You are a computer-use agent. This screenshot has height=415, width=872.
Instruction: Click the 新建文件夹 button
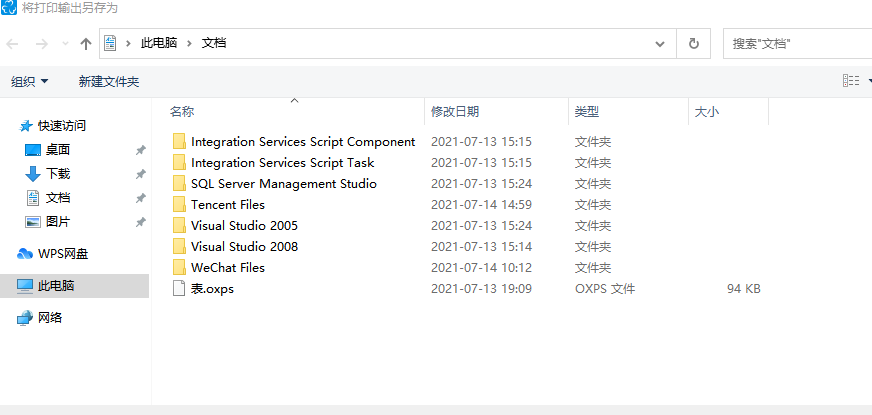pos(108,82)
